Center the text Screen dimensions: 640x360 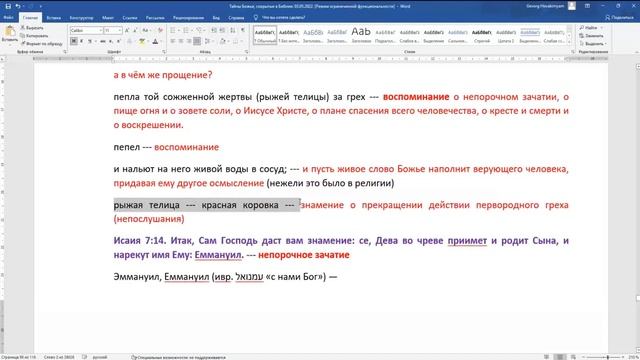[x=181, y=41]
